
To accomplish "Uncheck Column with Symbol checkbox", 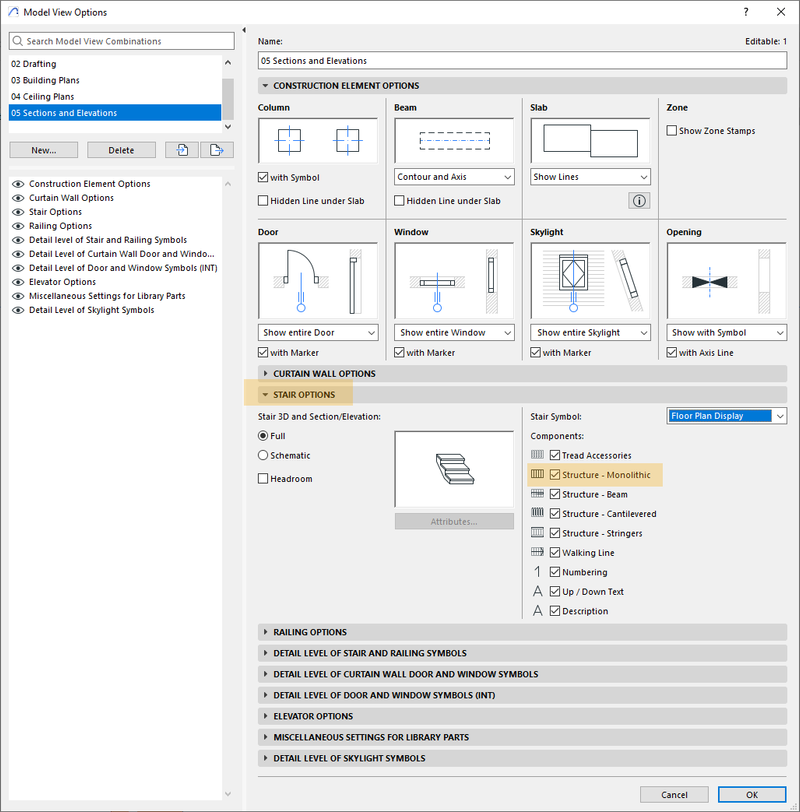I will (x=263, y=177).
